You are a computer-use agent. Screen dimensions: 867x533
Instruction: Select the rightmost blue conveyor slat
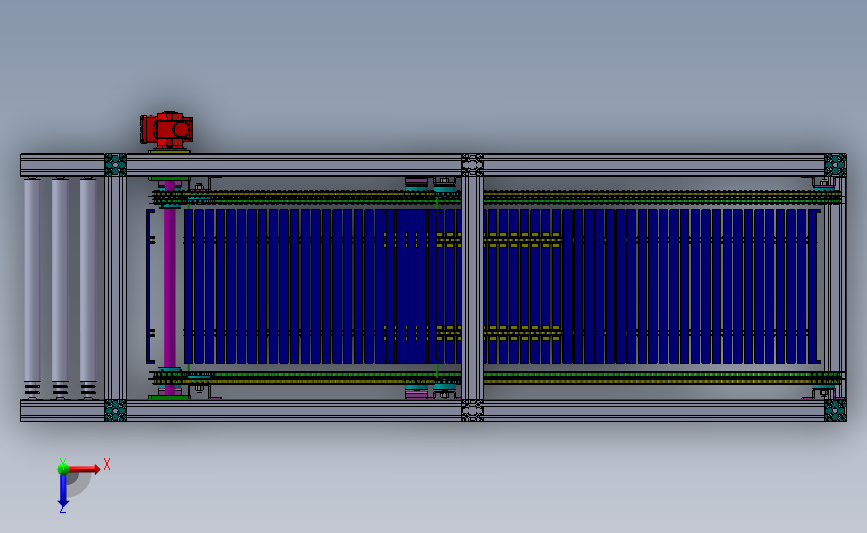(x=813, y=286)
